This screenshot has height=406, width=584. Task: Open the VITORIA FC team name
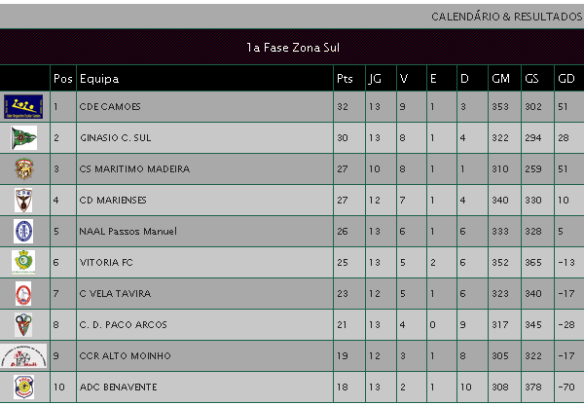click(x=106, y=263)
